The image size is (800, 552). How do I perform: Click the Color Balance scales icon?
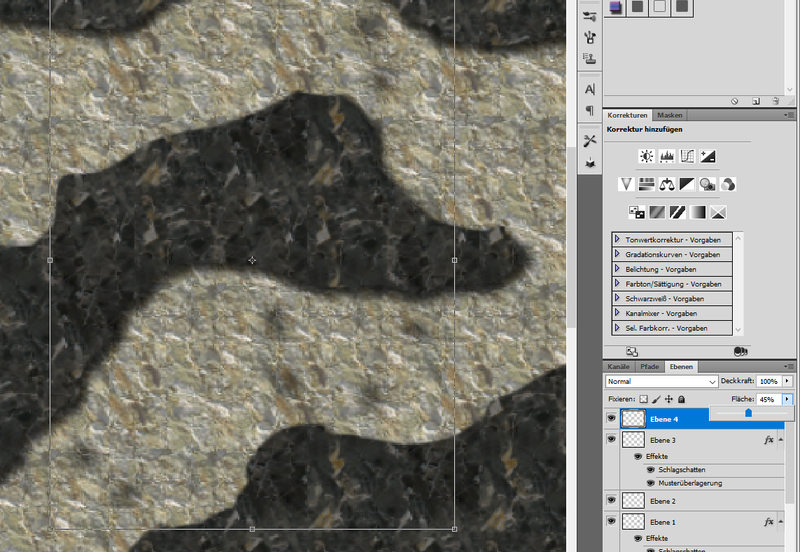pyautogui.click(x=666, y=184)
